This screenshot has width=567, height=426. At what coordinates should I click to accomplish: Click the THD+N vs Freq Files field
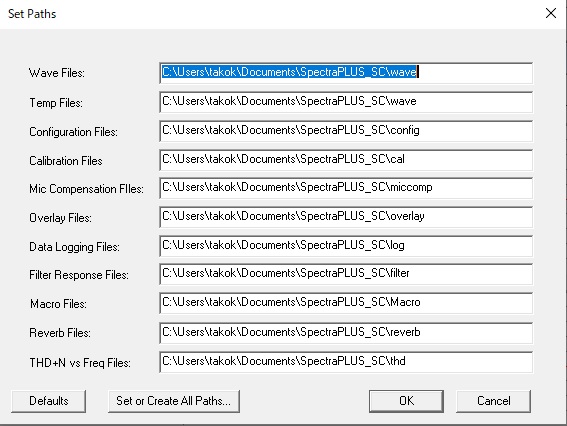coord(346,362)
